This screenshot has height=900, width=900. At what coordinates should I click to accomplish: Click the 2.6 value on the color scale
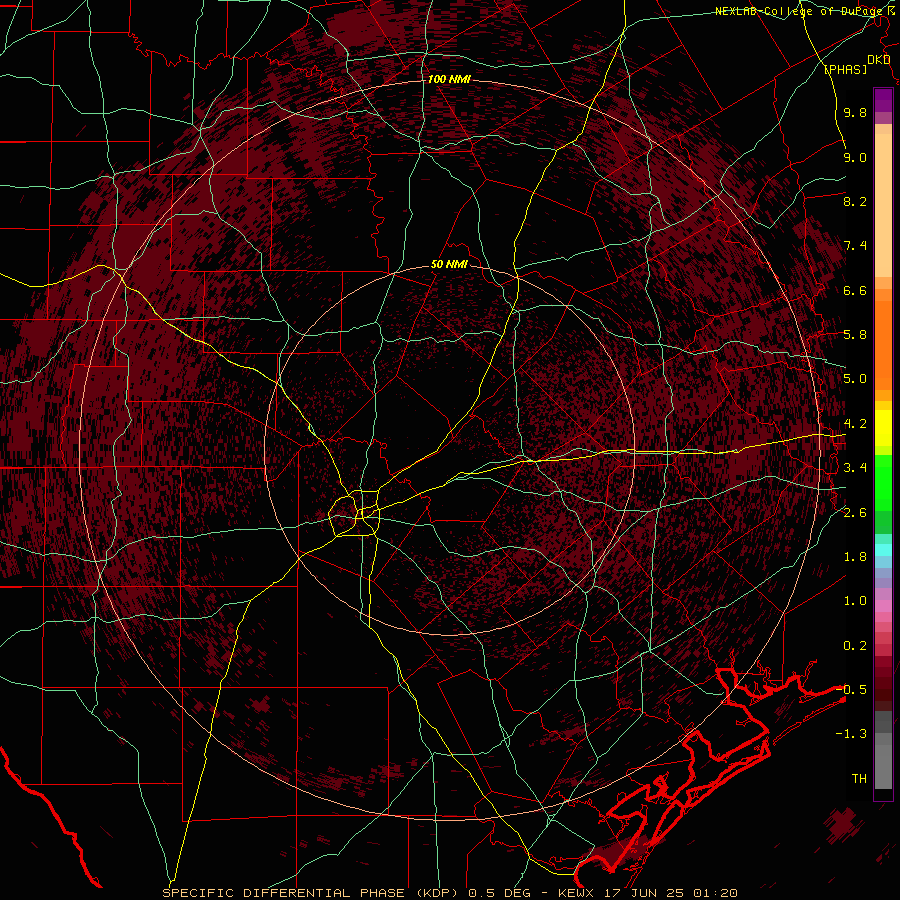point(855,513)
